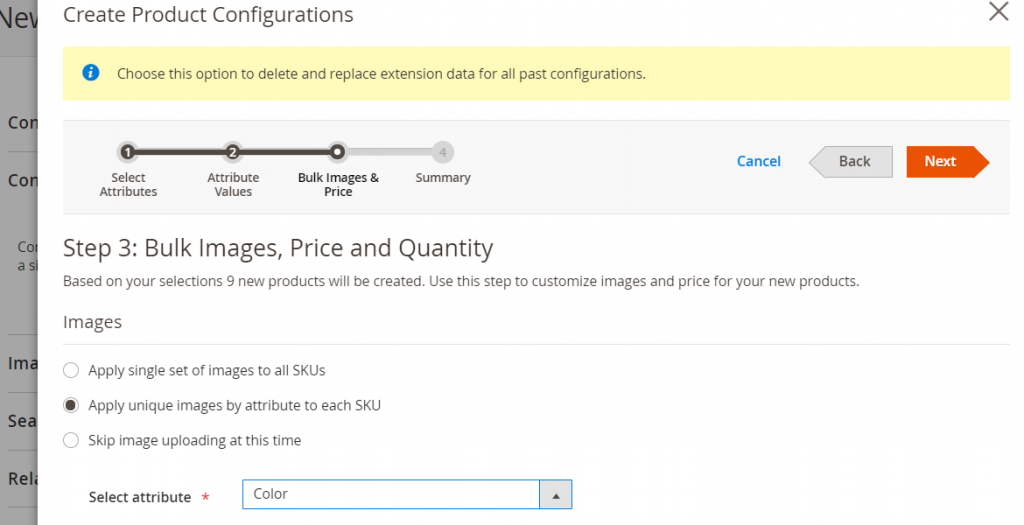Image resolution: width=1024 pixels, height=525 pixels.
Task: Select Apply unique images by attribute radio
Action: point(71,406)
